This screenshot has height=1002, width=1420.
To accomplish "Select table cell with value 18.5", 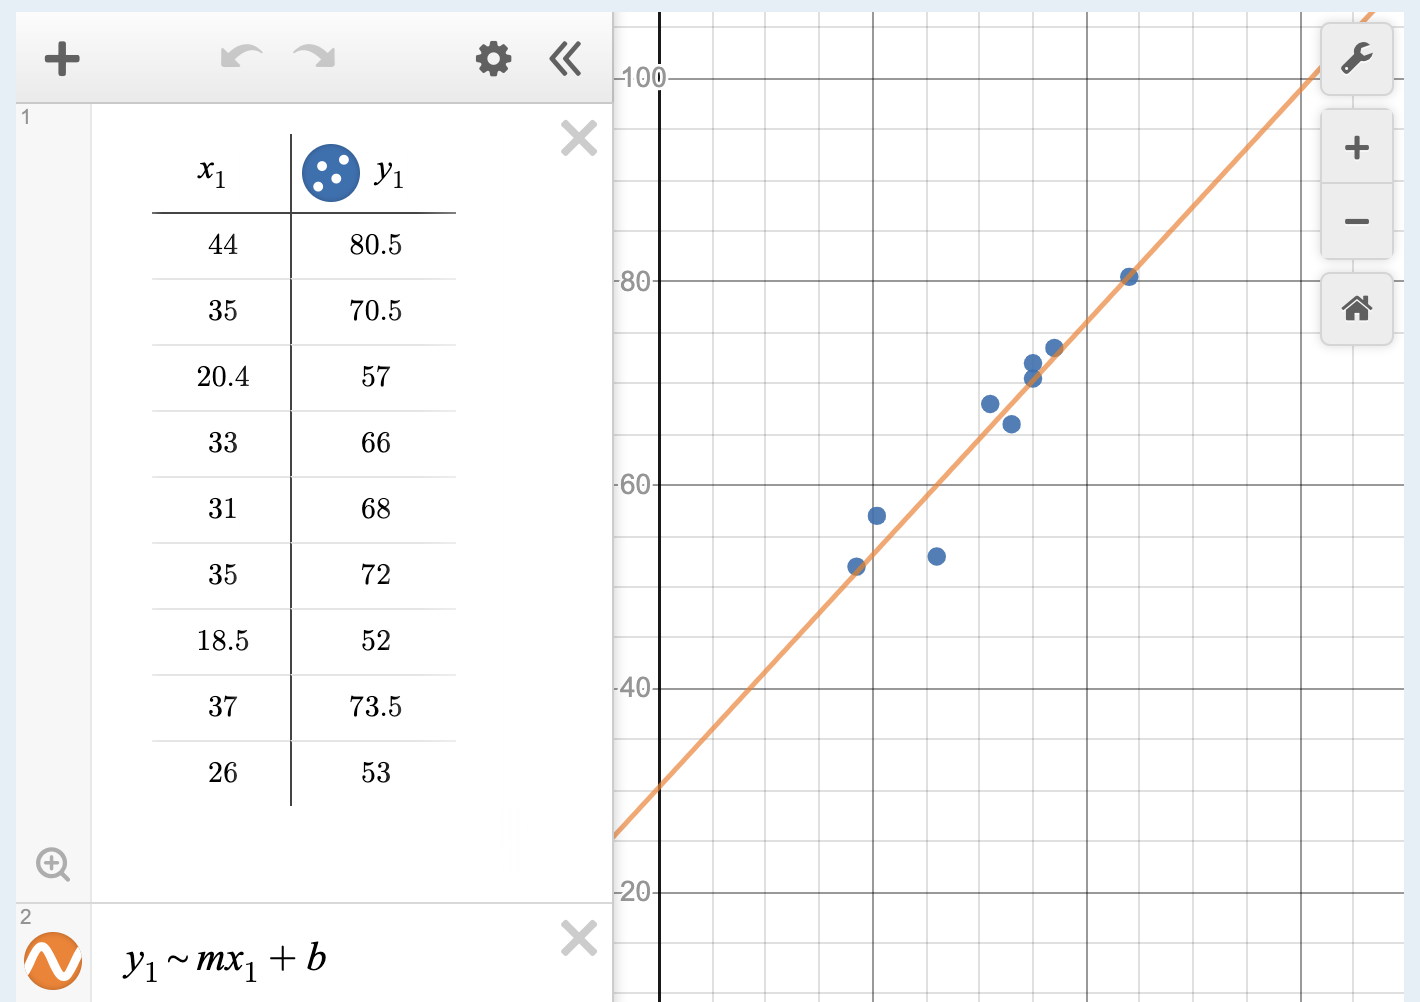I will (x=222, y=641).
